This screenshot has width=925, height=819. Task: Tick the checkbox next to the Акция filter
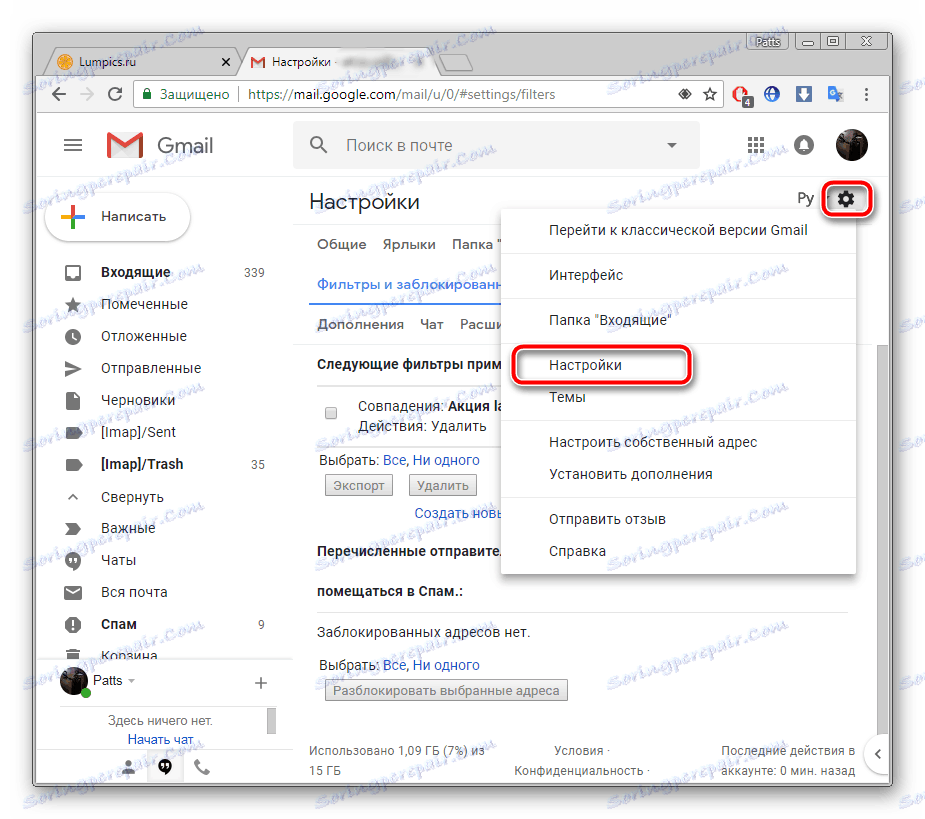click(331, 413)
